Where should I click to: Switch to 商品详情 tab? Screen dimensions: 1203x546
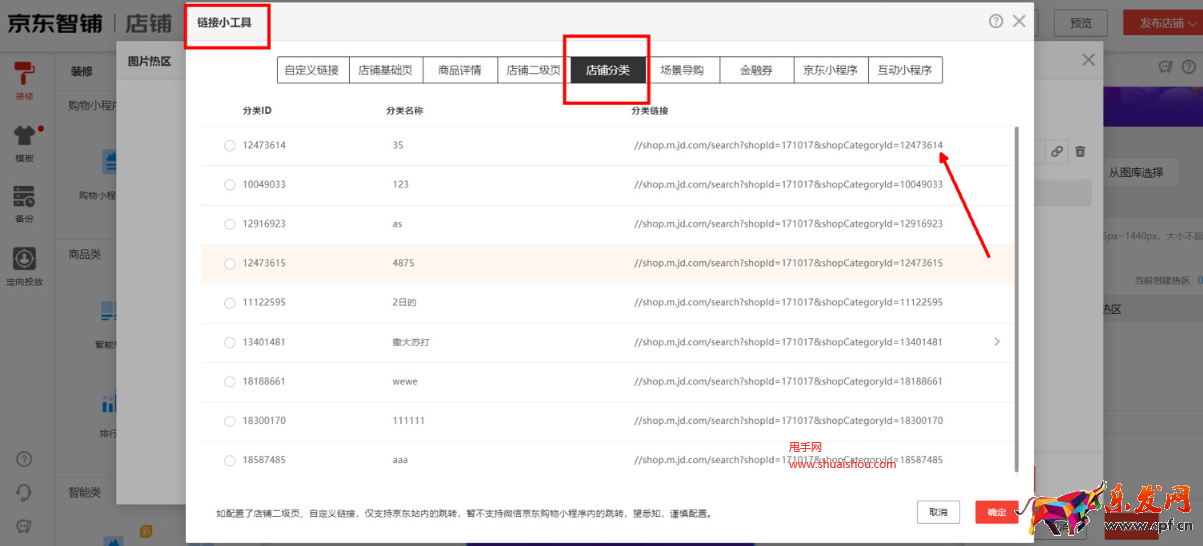point(460,70)
